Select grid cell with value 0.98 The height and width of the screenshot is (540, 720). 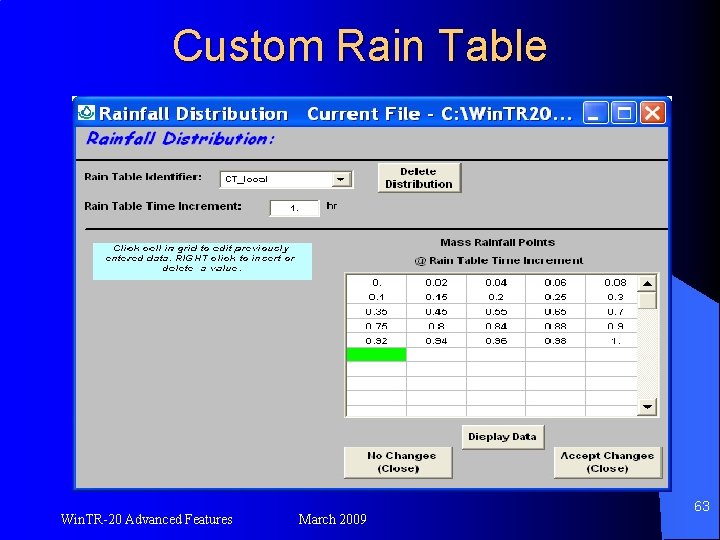[555, 341]
